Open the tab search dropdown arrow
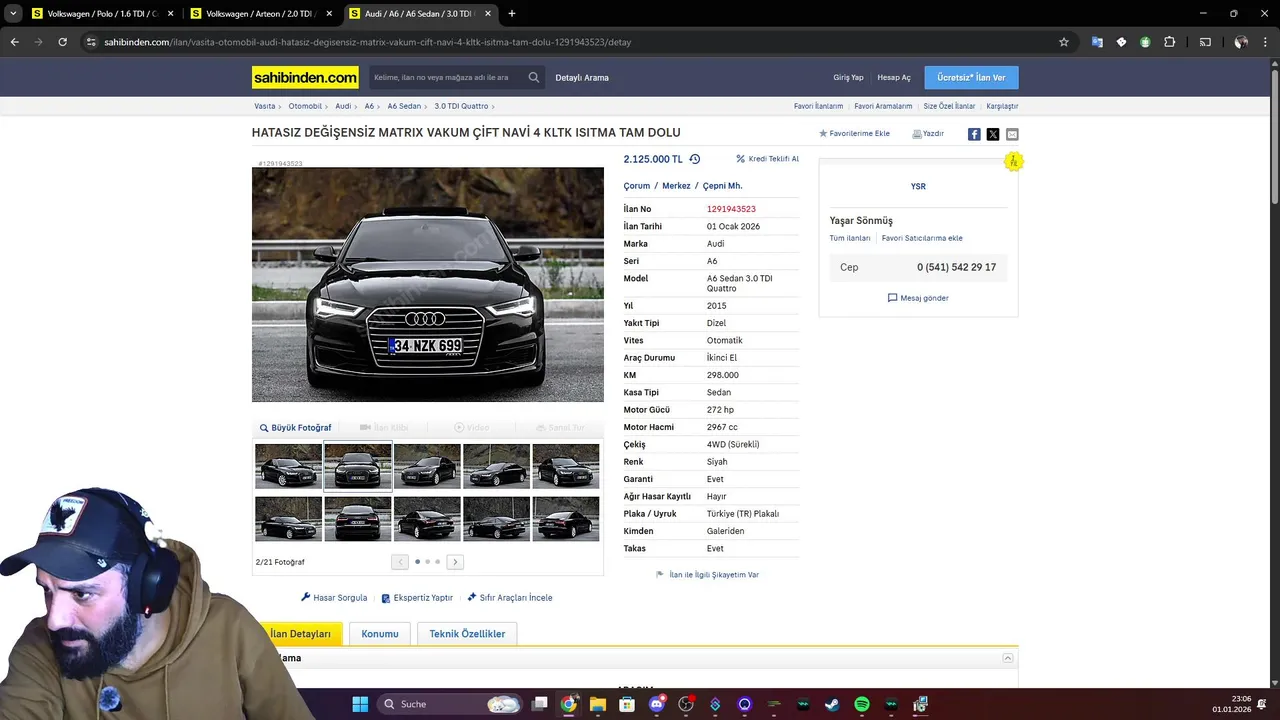 [x=13, y=14]
